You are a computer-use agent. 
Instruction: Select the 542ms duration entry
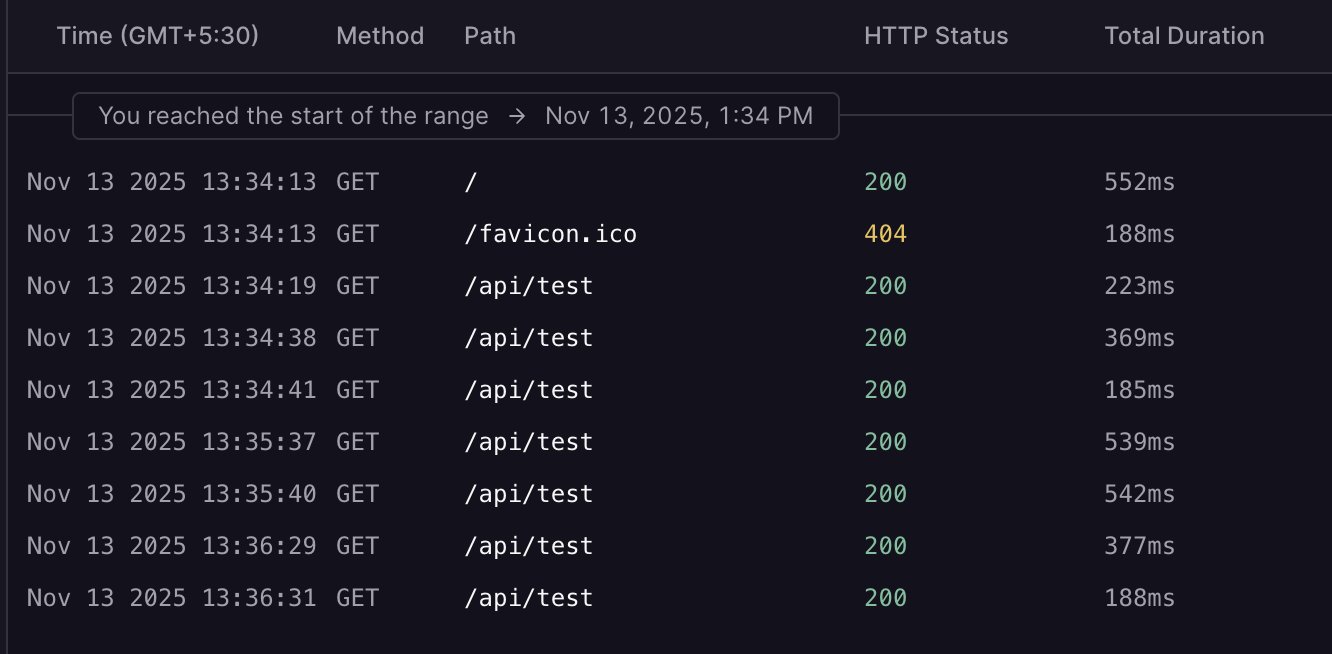(1139, 494)
